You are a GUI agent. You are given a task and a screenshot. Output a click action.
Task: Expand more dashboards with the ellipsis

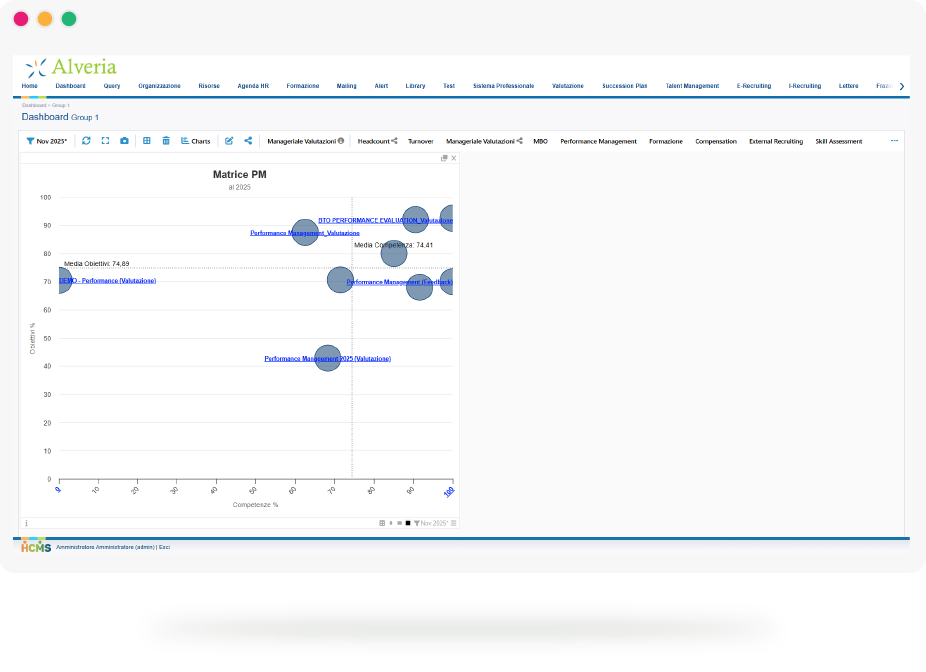(x=894, y=141)
